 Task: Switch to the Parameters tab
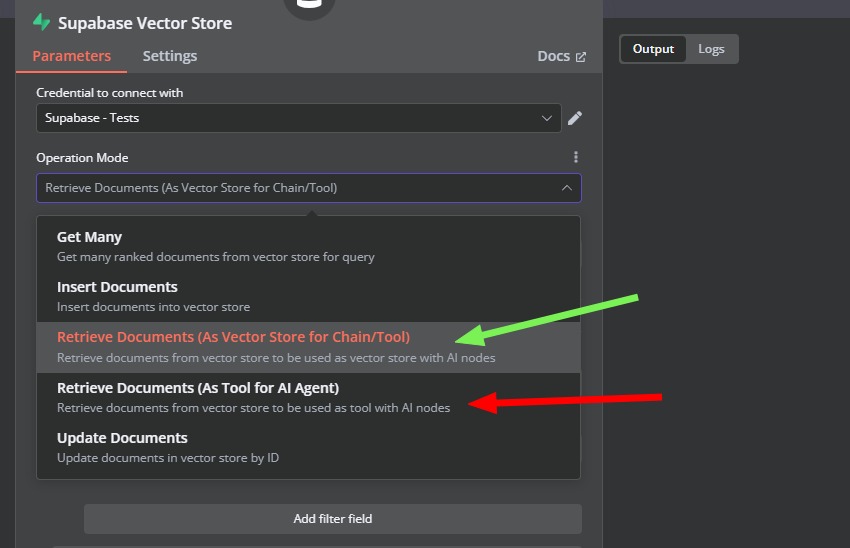pyautogui.click(x=72, y=56)
